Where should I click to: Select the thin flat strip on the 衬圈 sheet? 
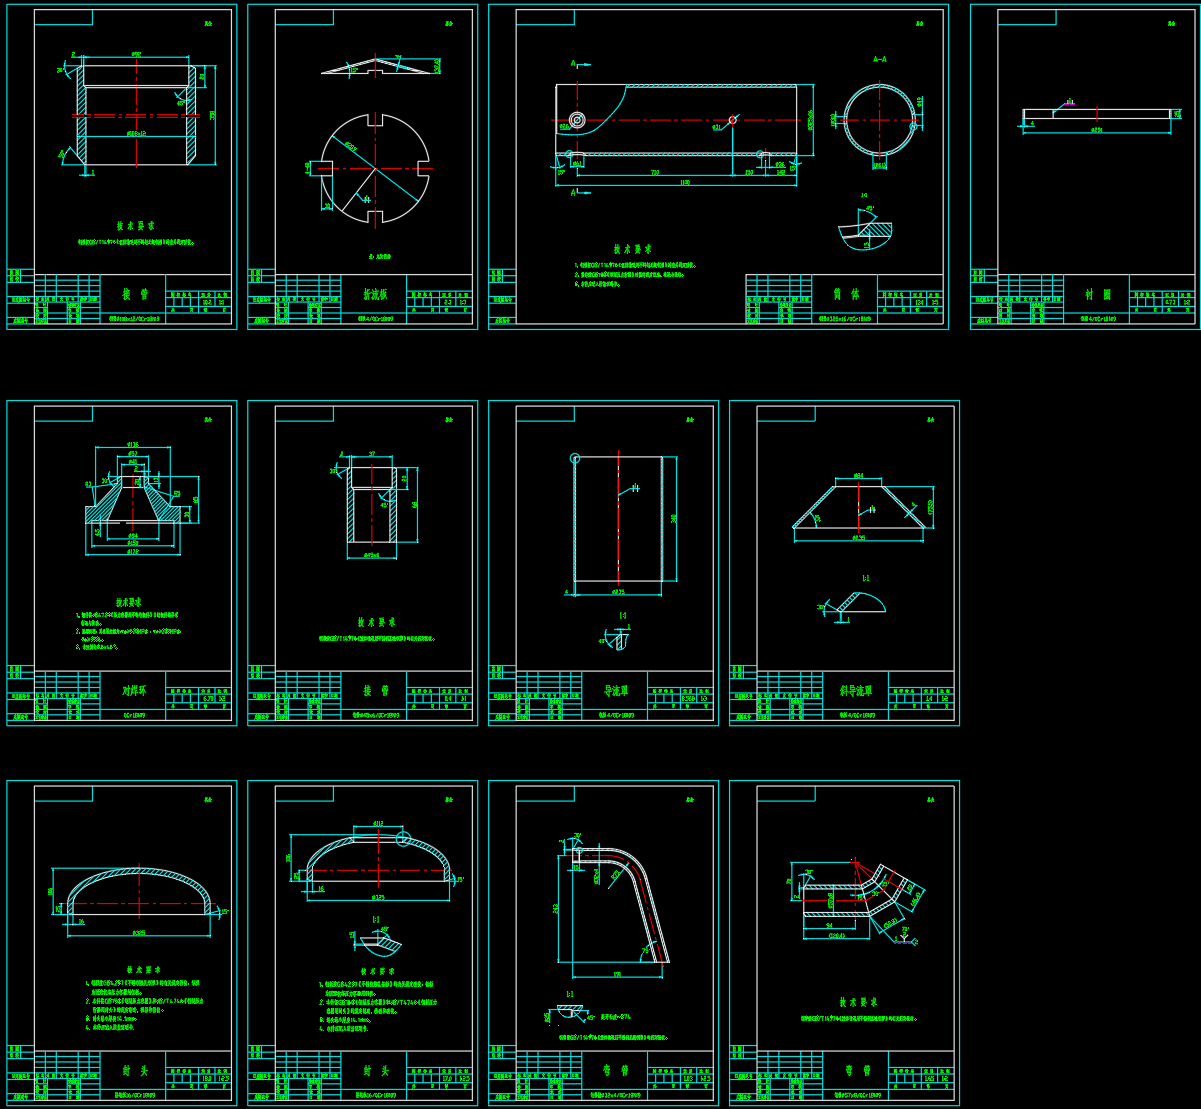click(1097, 114)
